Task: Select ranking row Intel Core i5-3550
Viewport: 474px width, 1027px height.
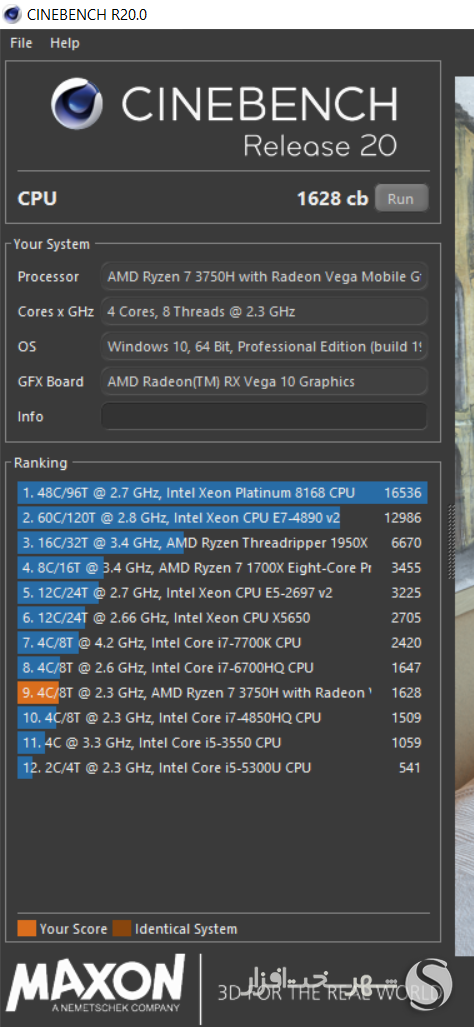Action: point(223,742)
